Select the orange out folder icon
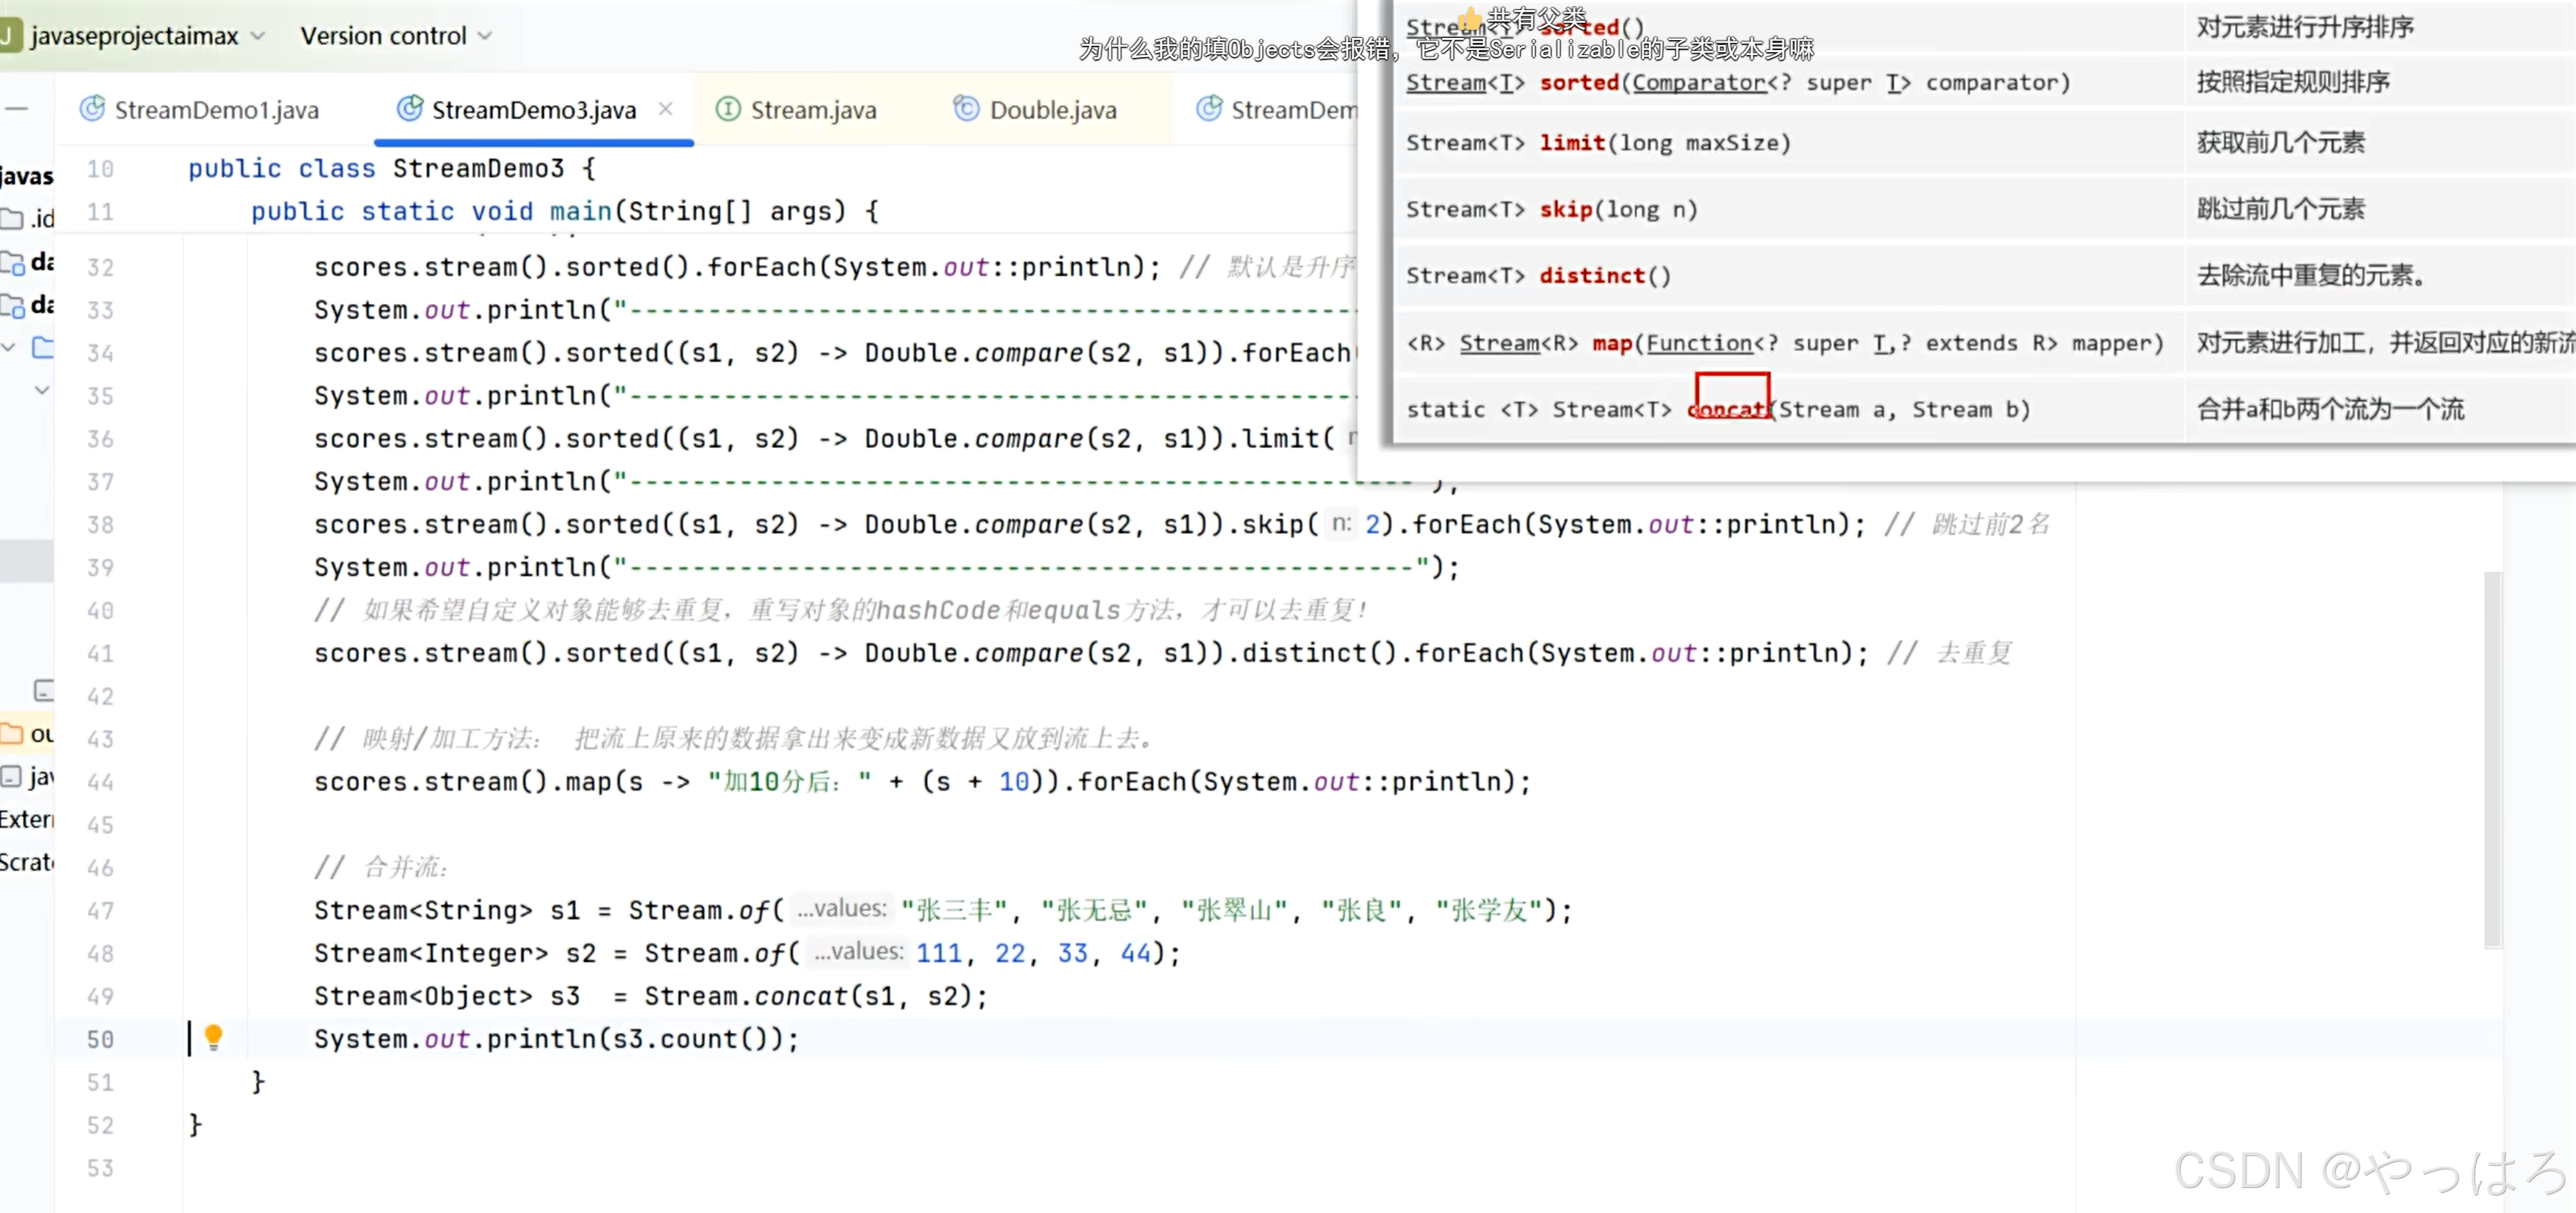2576x1213 pixels. [12, 734]
